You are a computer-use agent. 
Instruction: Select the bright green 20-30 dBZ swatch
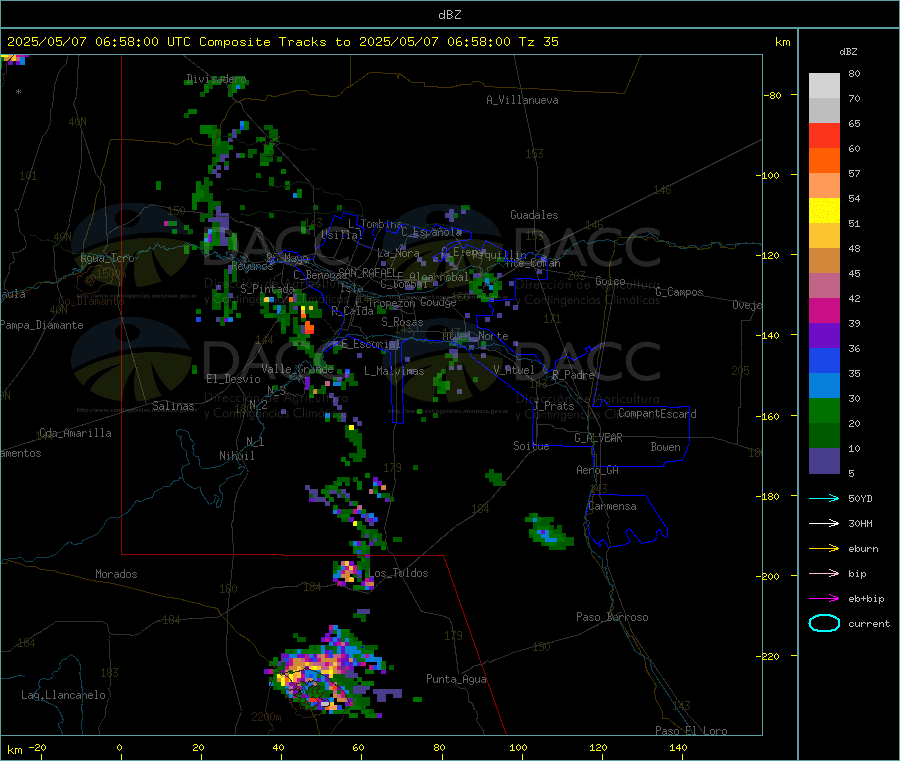tap(824, 410)
